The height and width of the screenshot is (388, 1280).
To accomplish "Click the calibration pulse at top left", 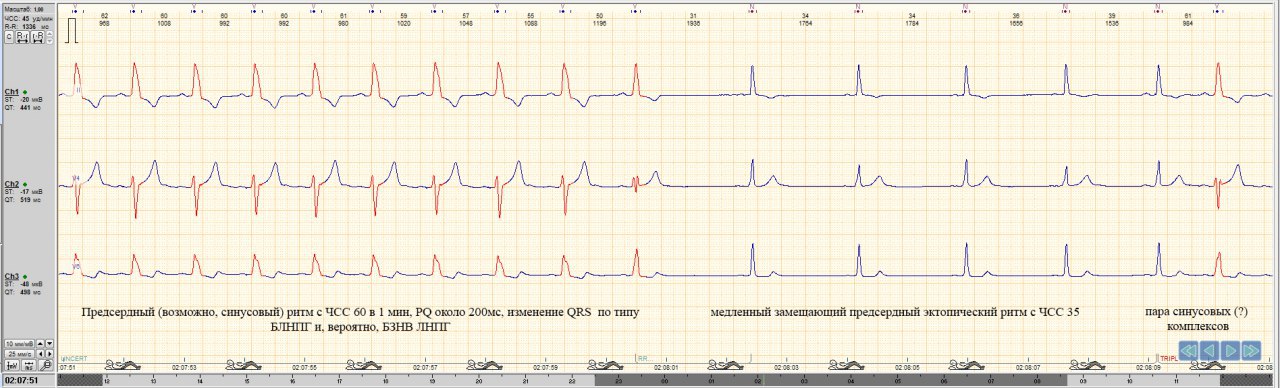I will pos(72,30).
